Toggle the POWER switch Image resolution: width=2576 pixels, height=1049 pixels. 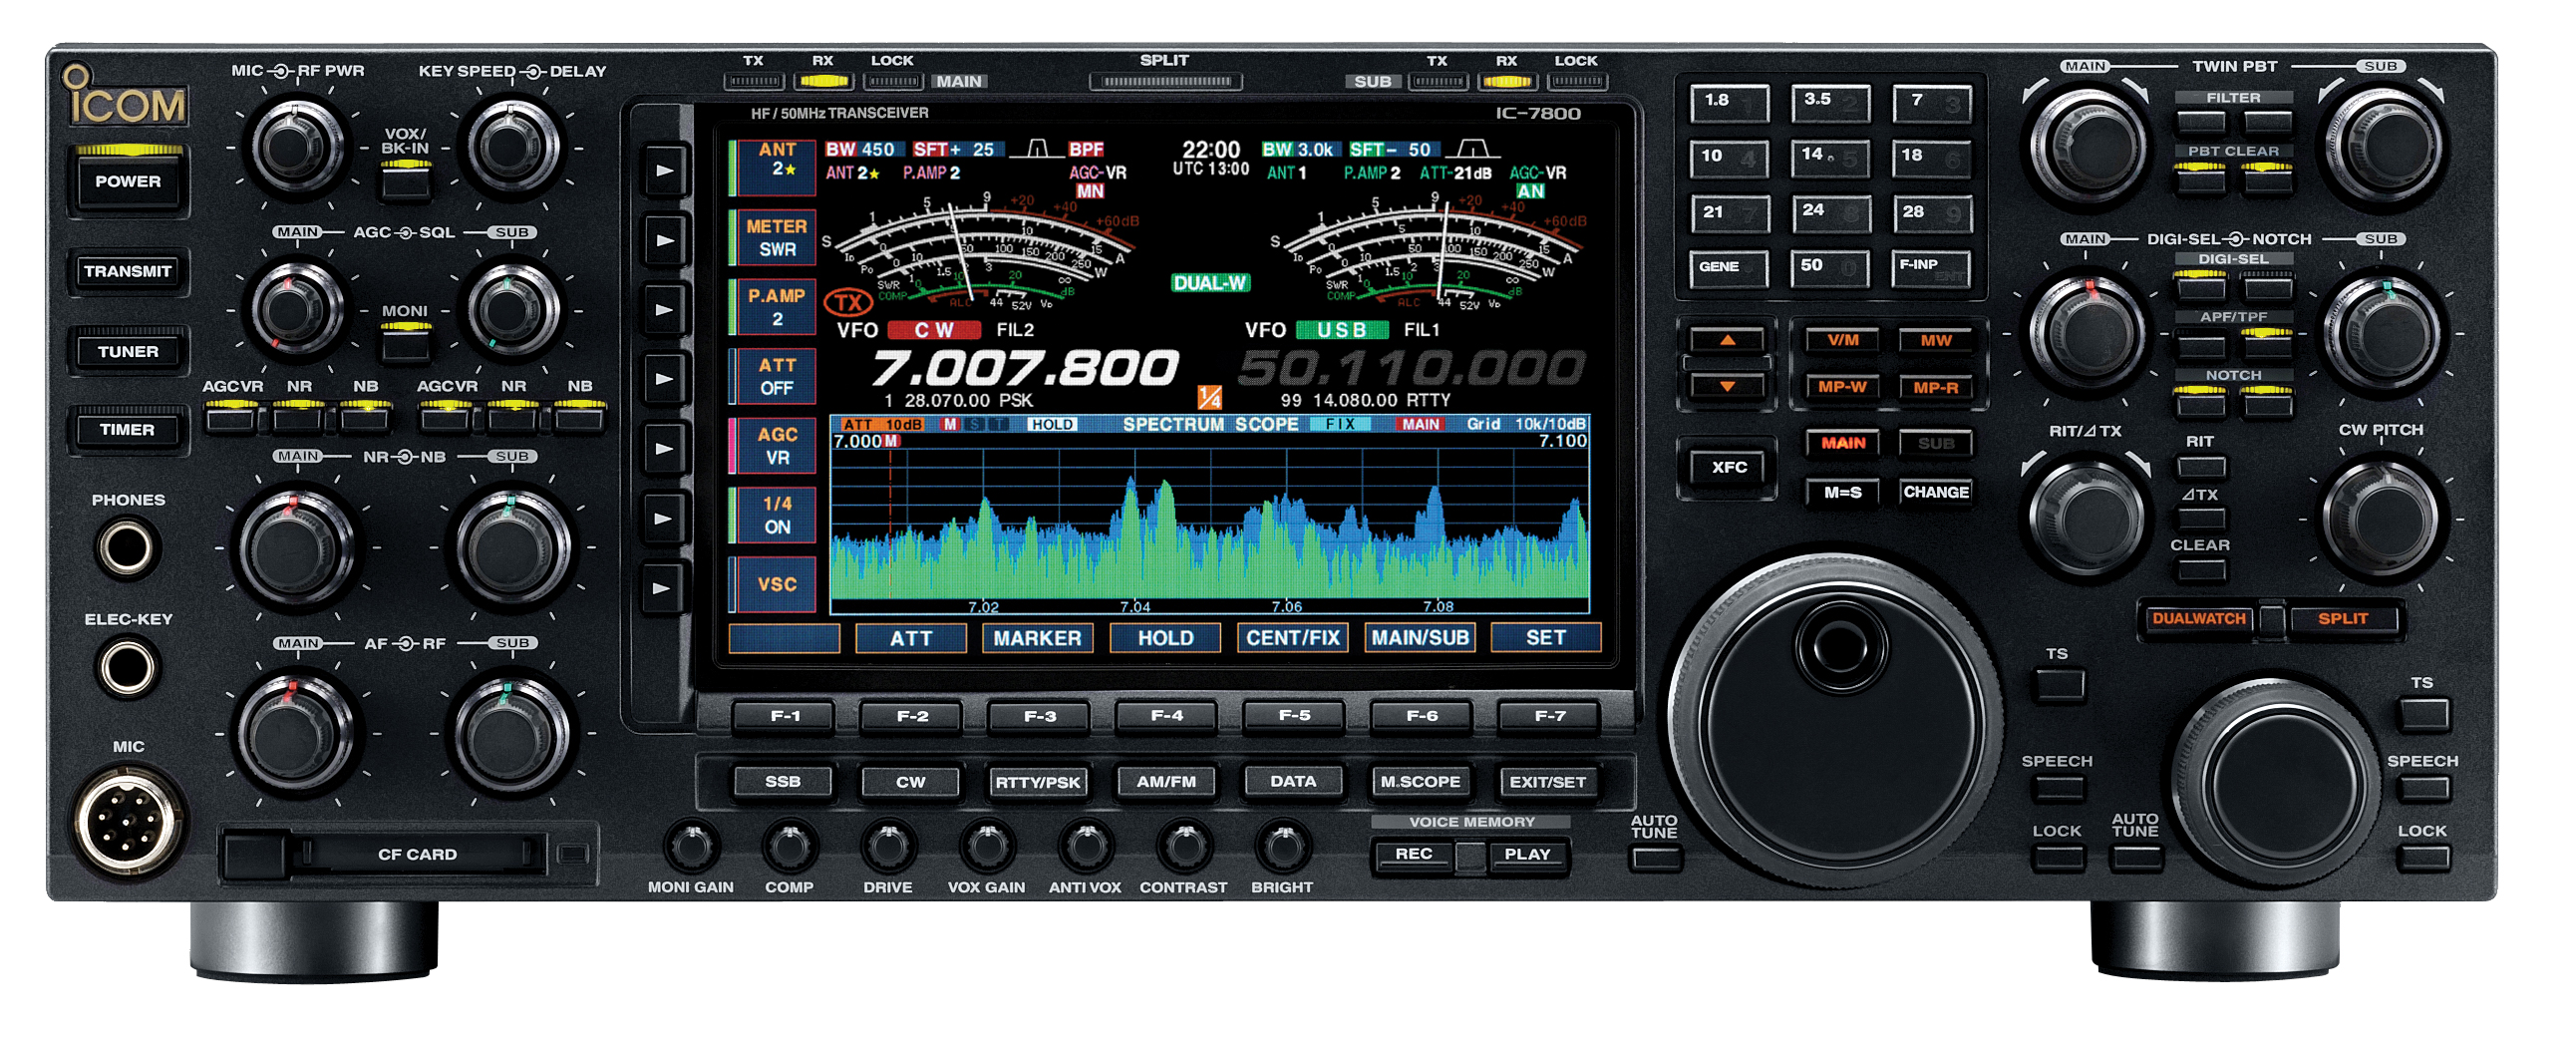128,181
